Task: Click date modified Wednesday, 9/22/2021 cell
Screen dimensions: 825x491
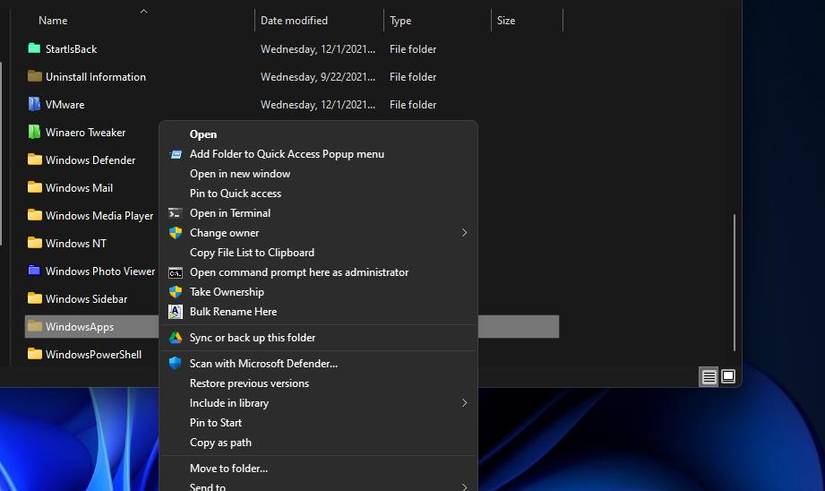Action: click(x=318, y=77)
